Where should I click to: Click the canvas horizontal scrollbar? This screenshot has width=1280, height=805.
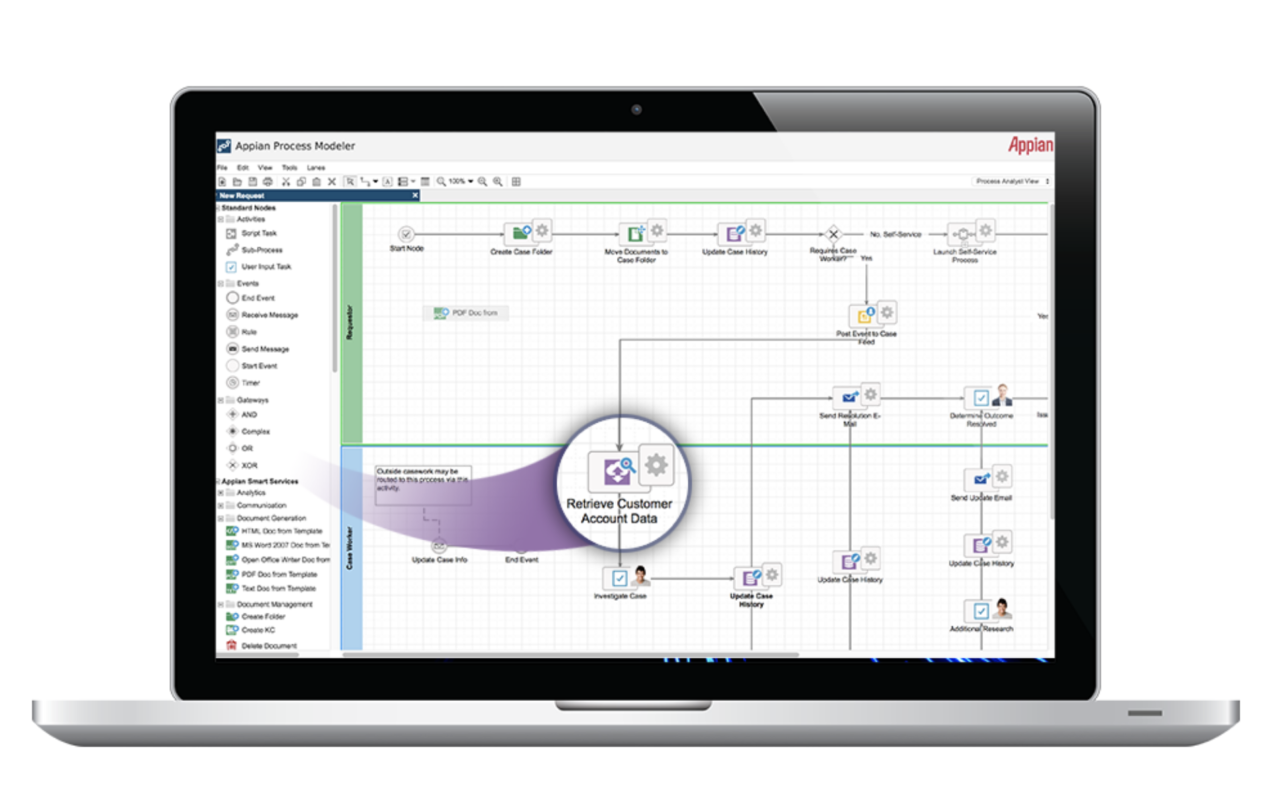pyautogui.click(x=572, y=655)
